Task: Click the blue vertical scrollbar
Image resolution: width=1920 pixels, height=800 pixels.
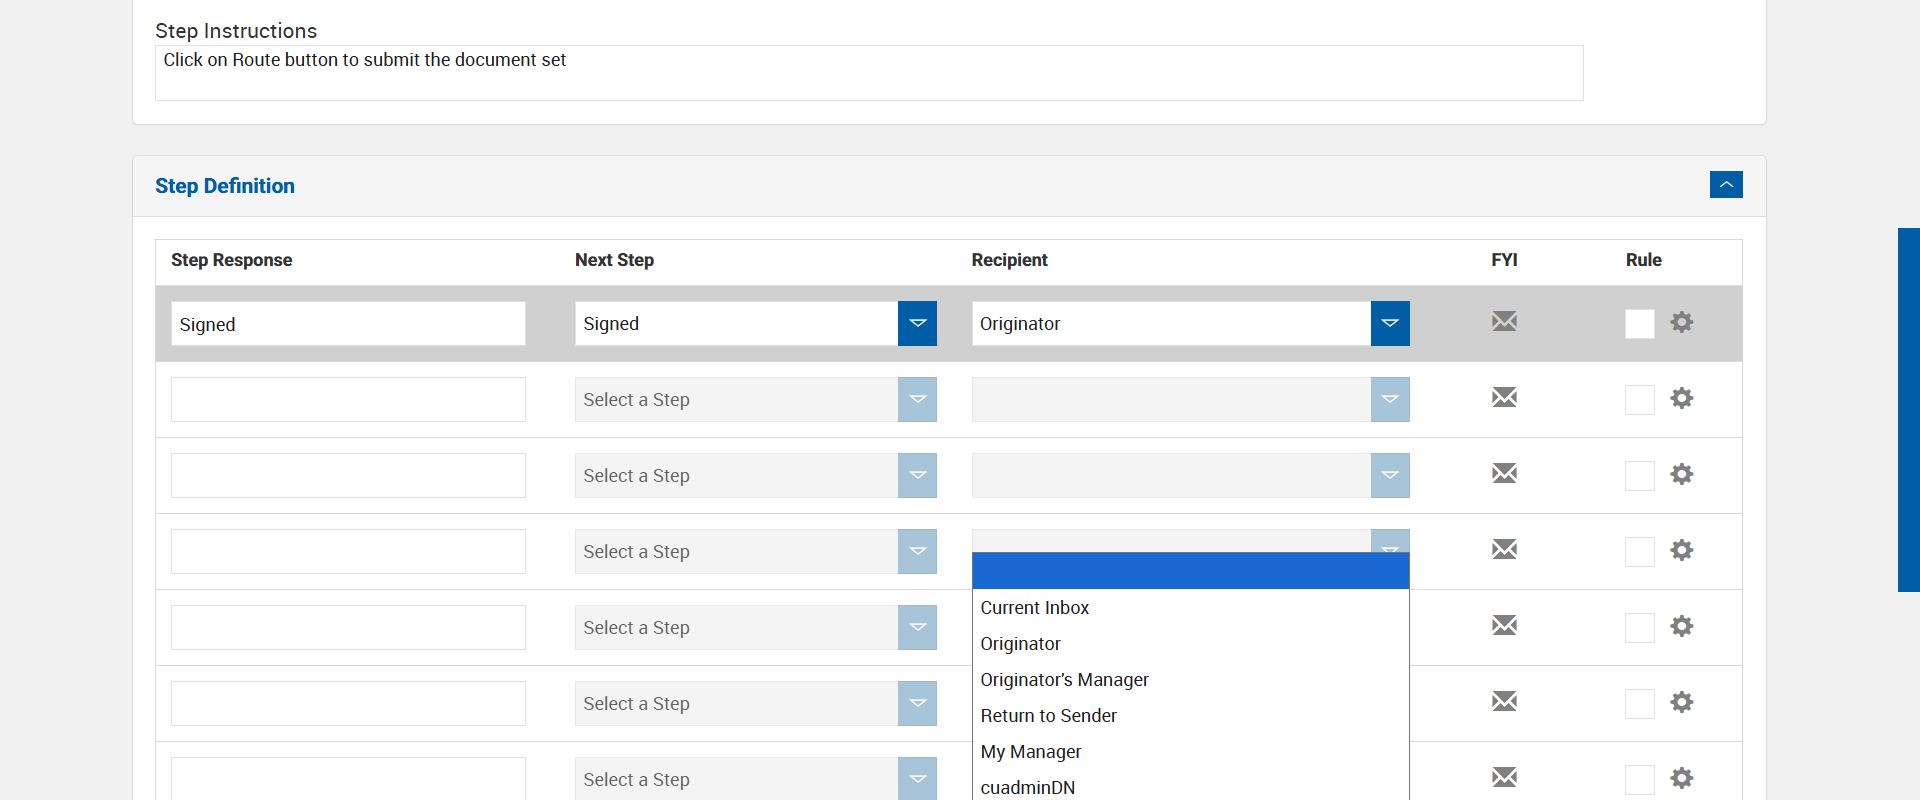Action: pyautogui.click(x=1908, y=410)
